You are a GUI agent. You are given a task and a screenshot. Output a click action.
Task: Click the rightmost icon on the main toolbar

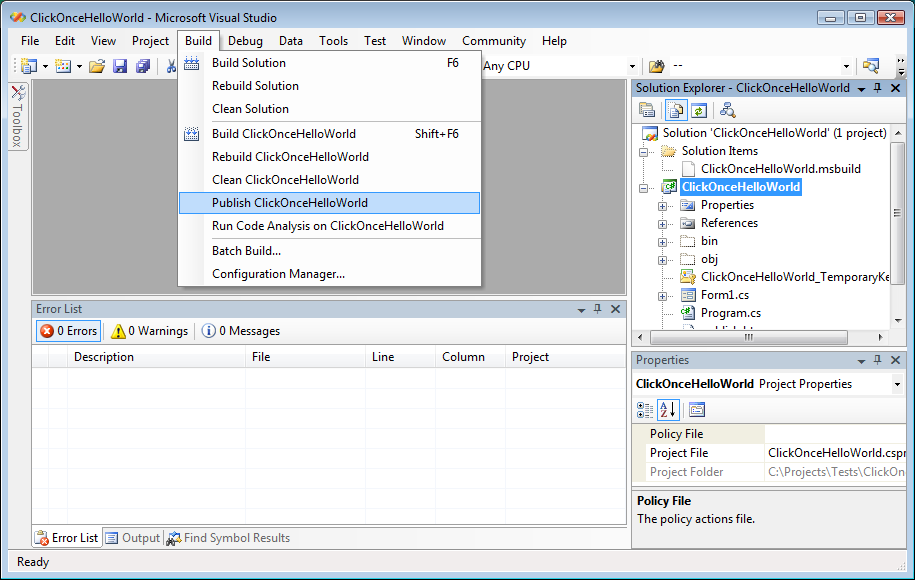(x=871, y=66)
